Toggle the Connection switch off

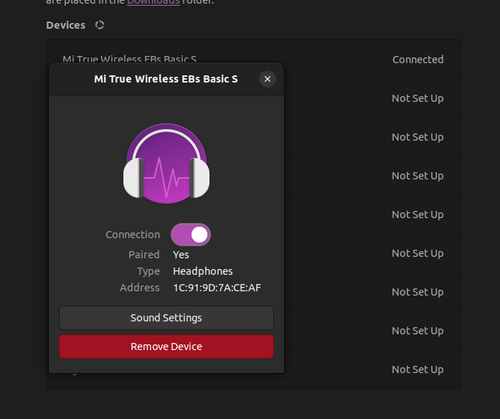click(x=191, y=235)
